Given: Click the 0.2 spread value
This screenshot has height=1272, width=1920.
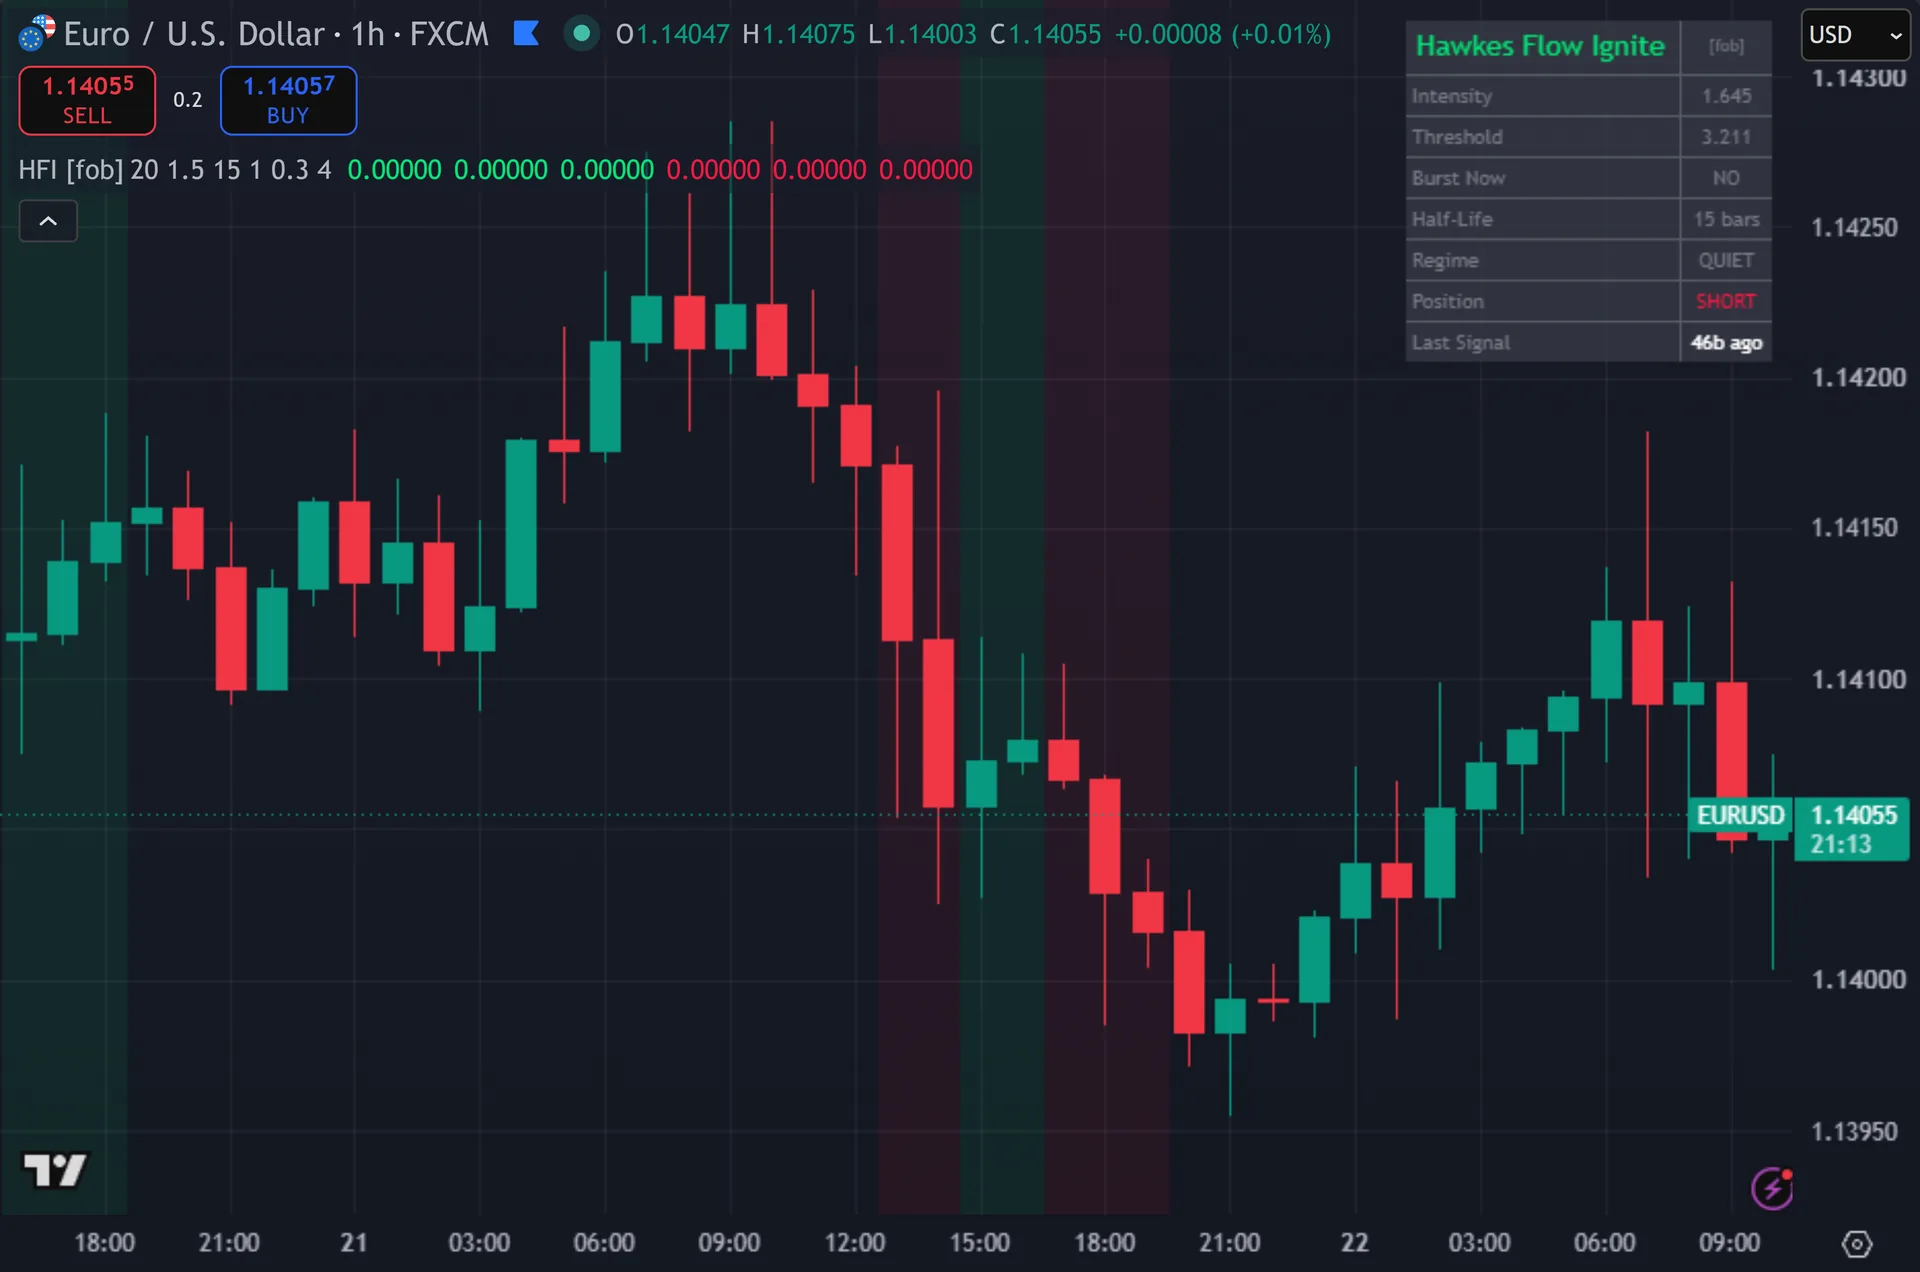Looking at the screenshot, I should [x=188, y=100].
